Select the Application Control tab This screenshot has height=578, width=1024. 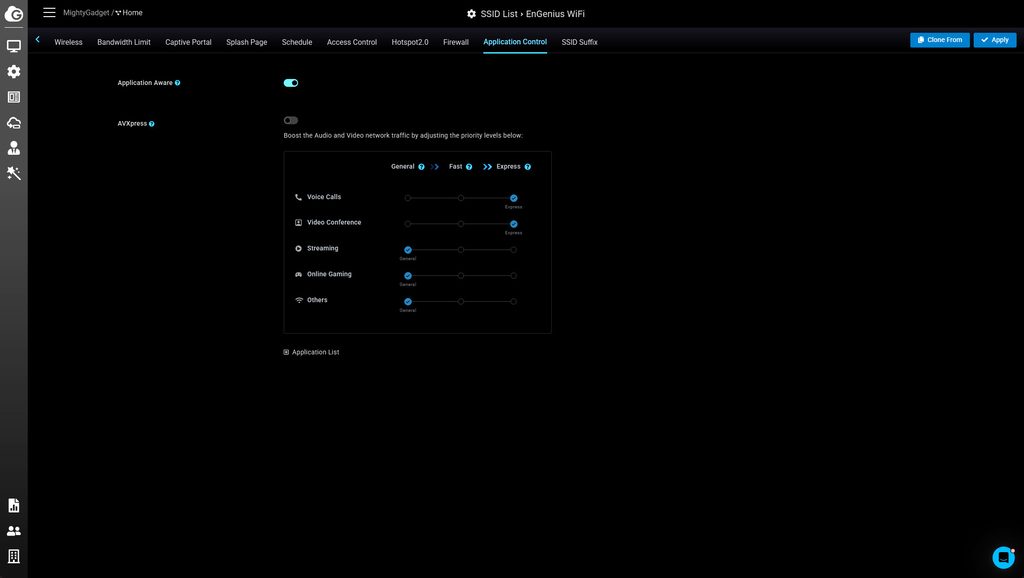pos(515,42)
